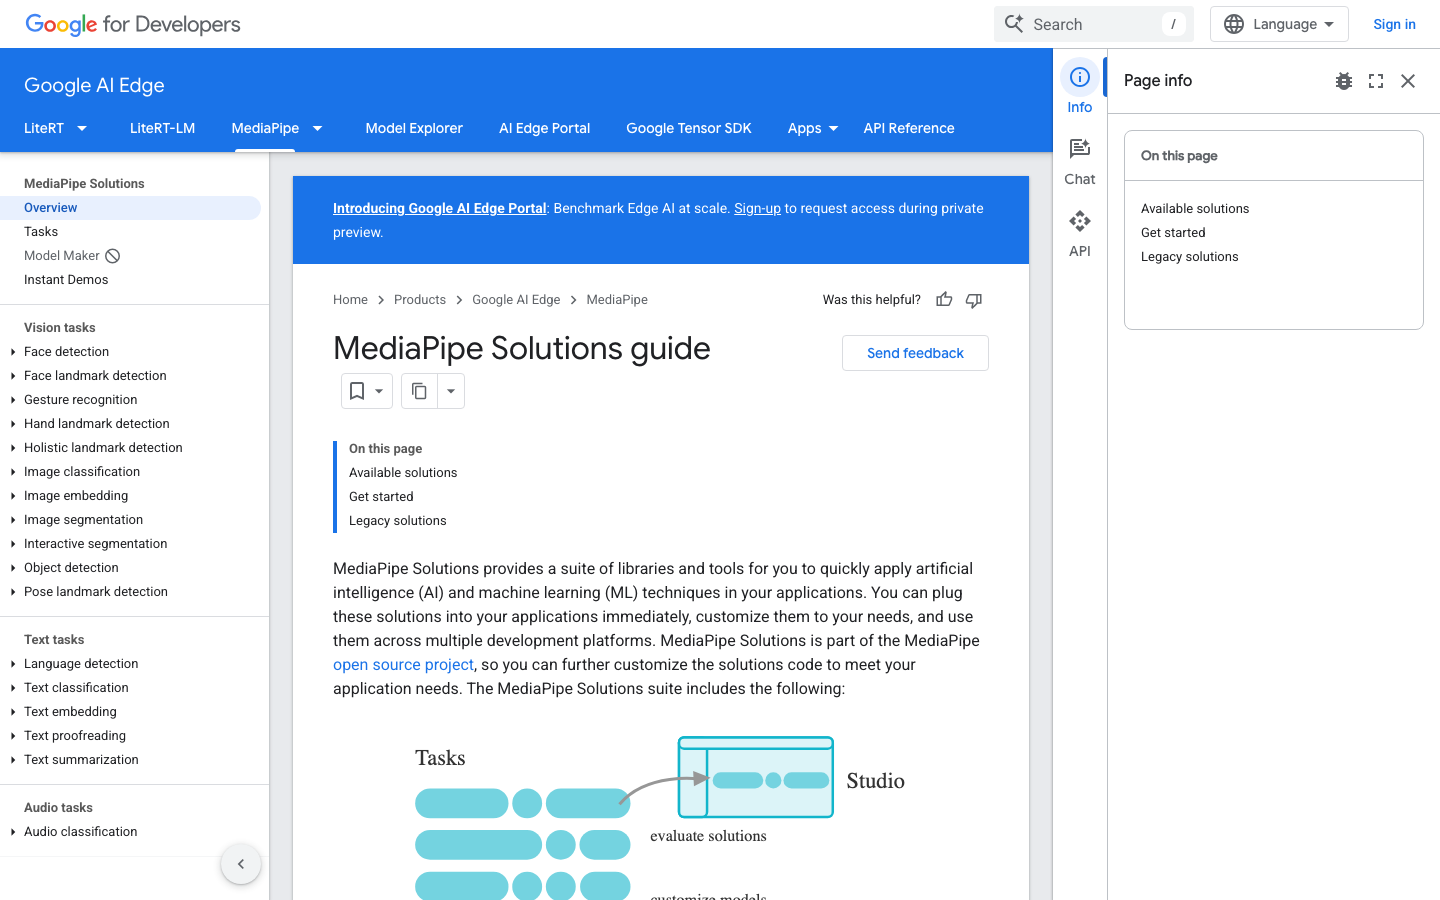The height and width of the screenshot is (900, 1440).
Task: Click the MediaPipe breadcrumb
Action: coord(617,300)
